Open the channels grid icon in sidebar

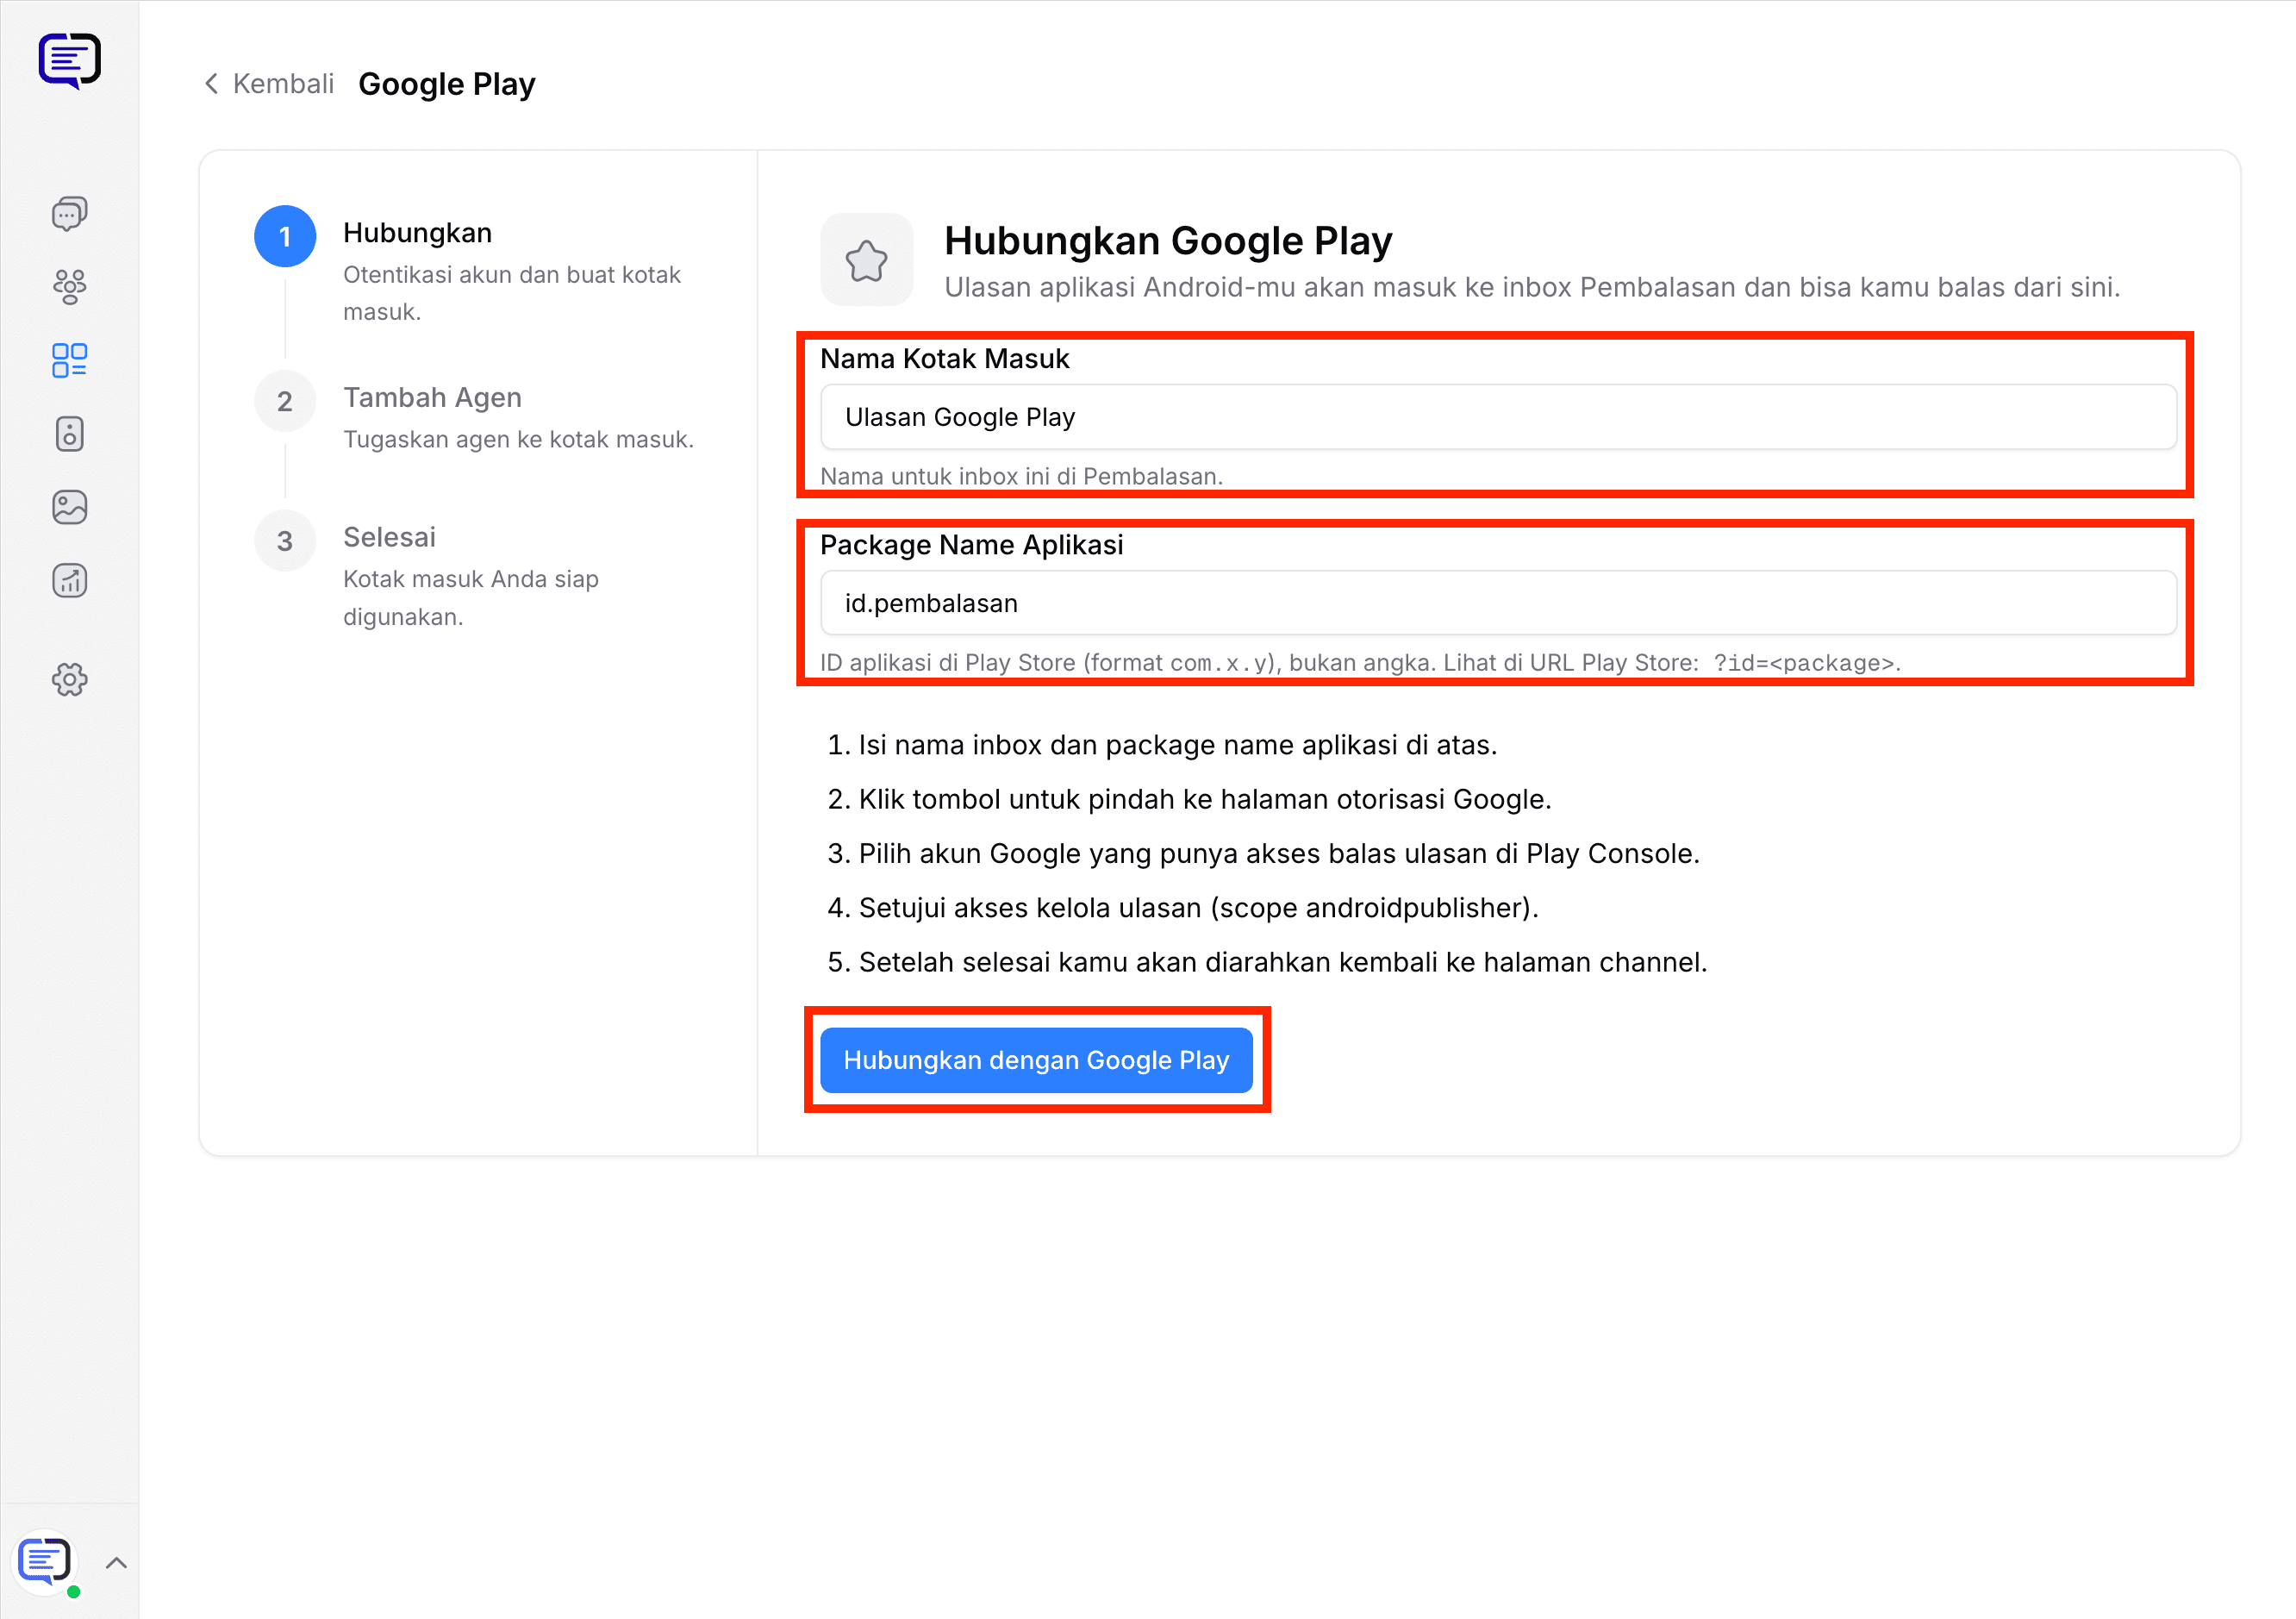tap(69, 360)
